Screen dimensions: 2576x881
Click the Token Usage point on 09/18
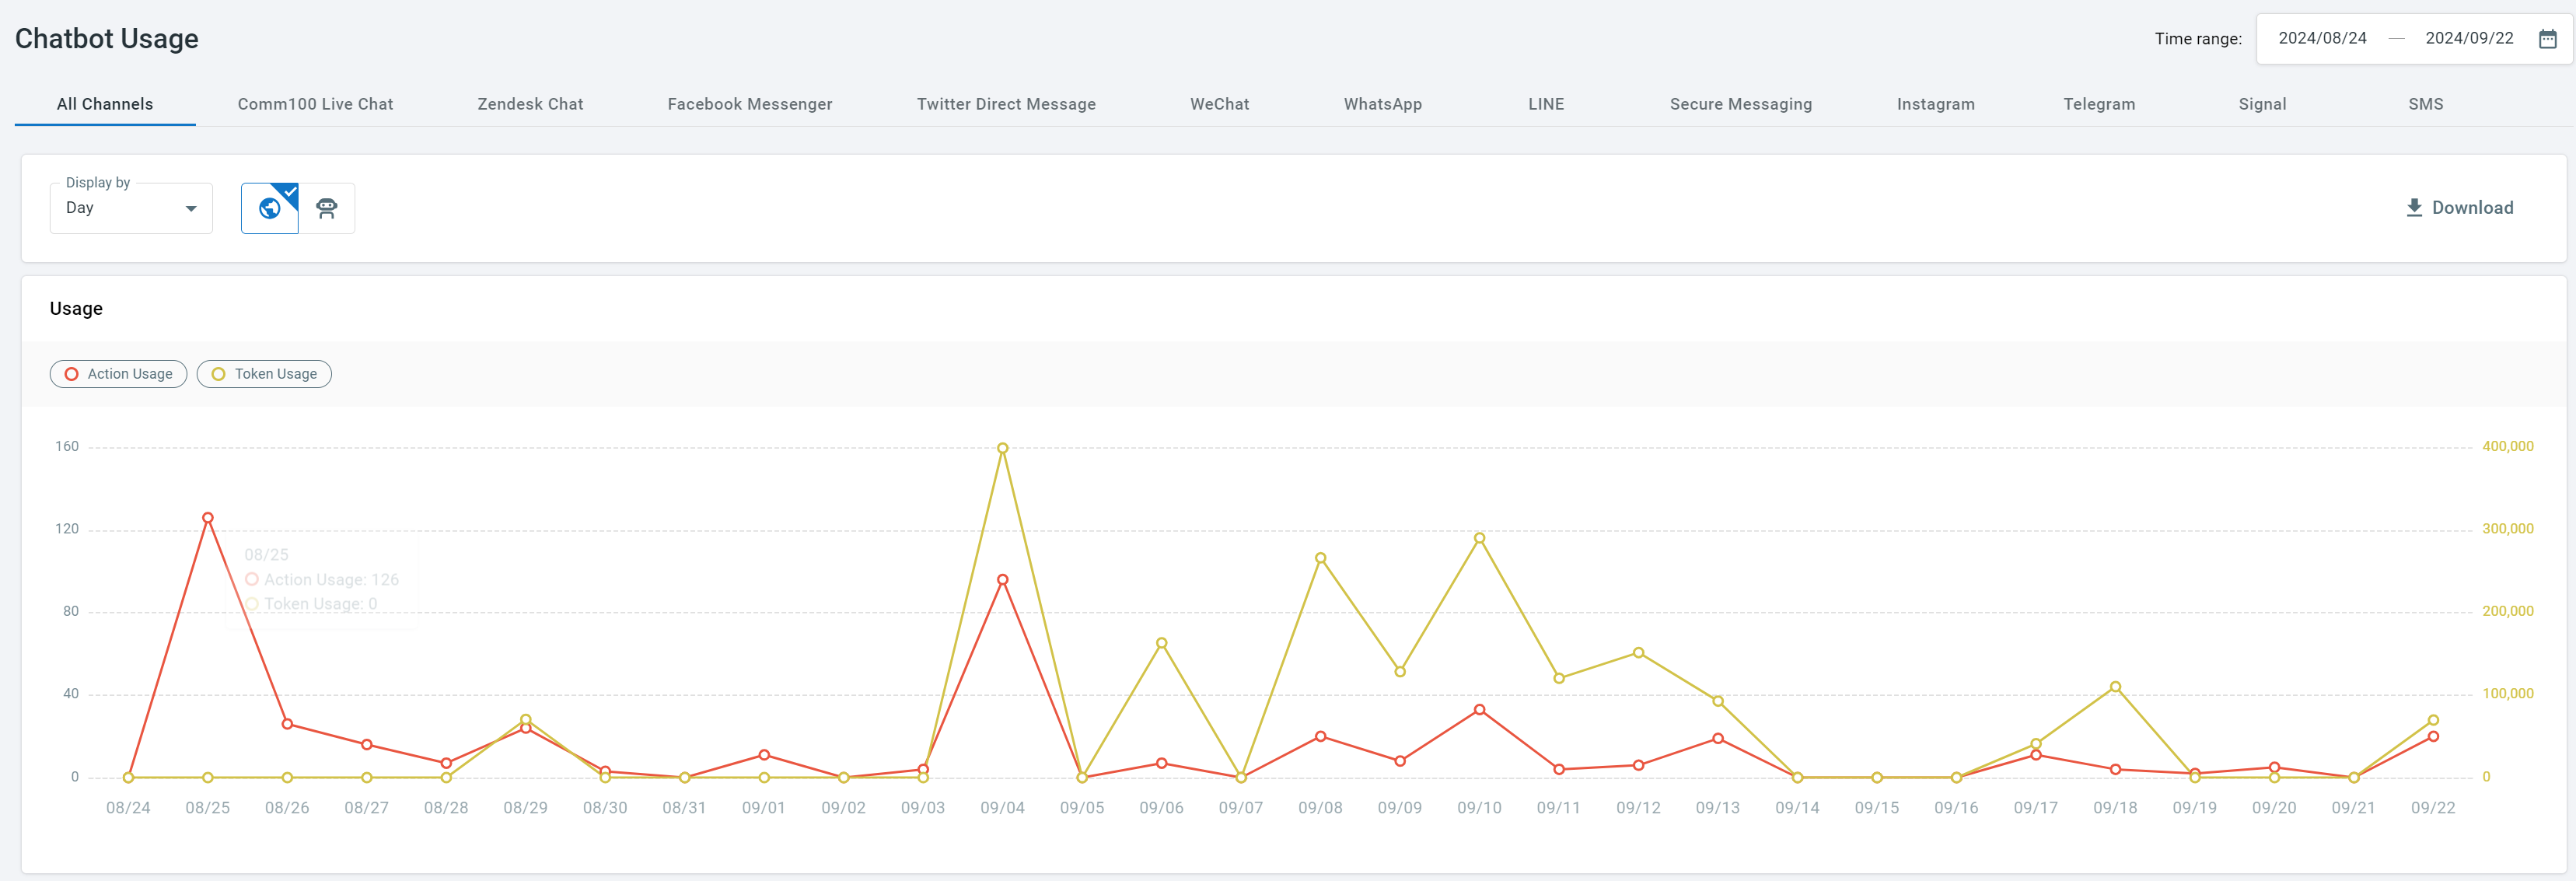[2115, 687]
